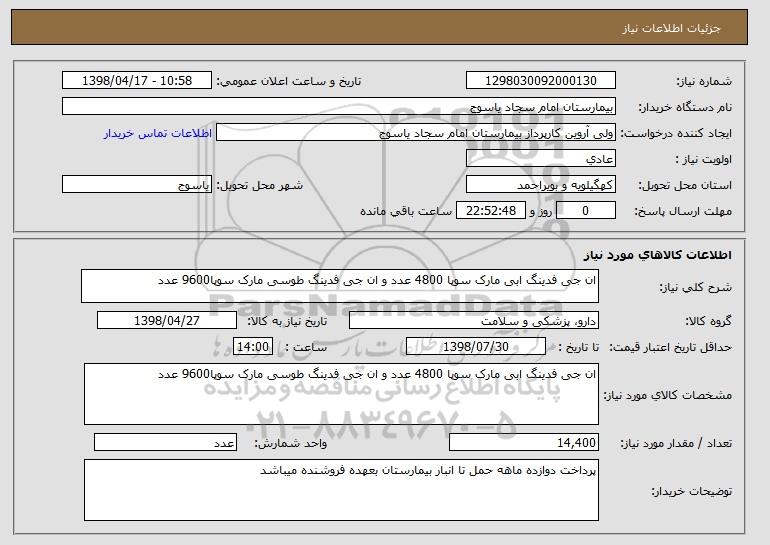This screenshot has width=770, height=545.
Task: Click the label حداقل تاریخ اعتبار قیمت
Action: 670,347
